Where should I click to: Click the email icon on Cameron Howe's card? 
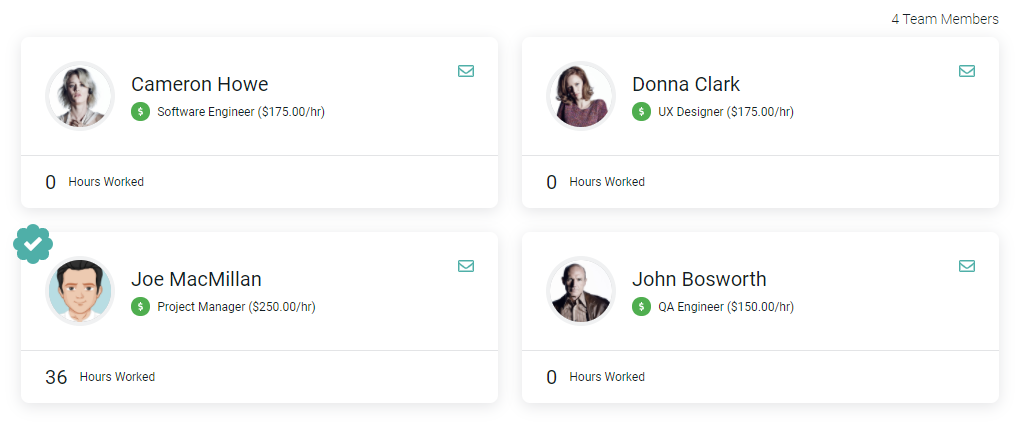pyautogui.click(x=466, y=71)
